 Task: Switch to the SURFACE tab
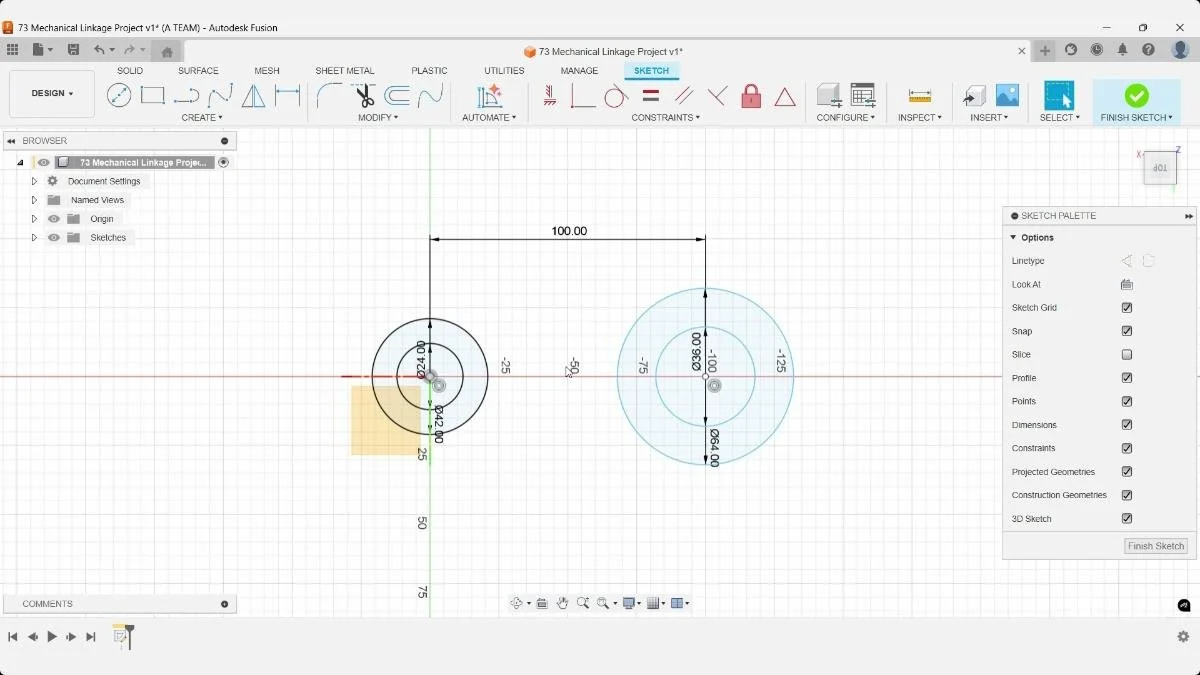tap(198, 71)
